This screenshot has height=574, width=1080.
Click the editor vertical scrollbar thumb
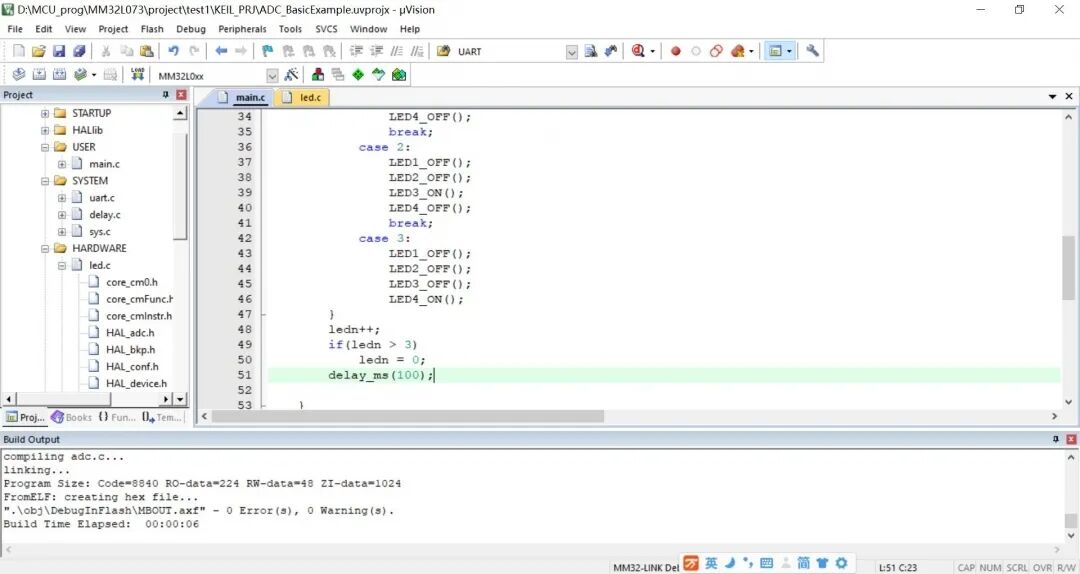click(1068, 268)
